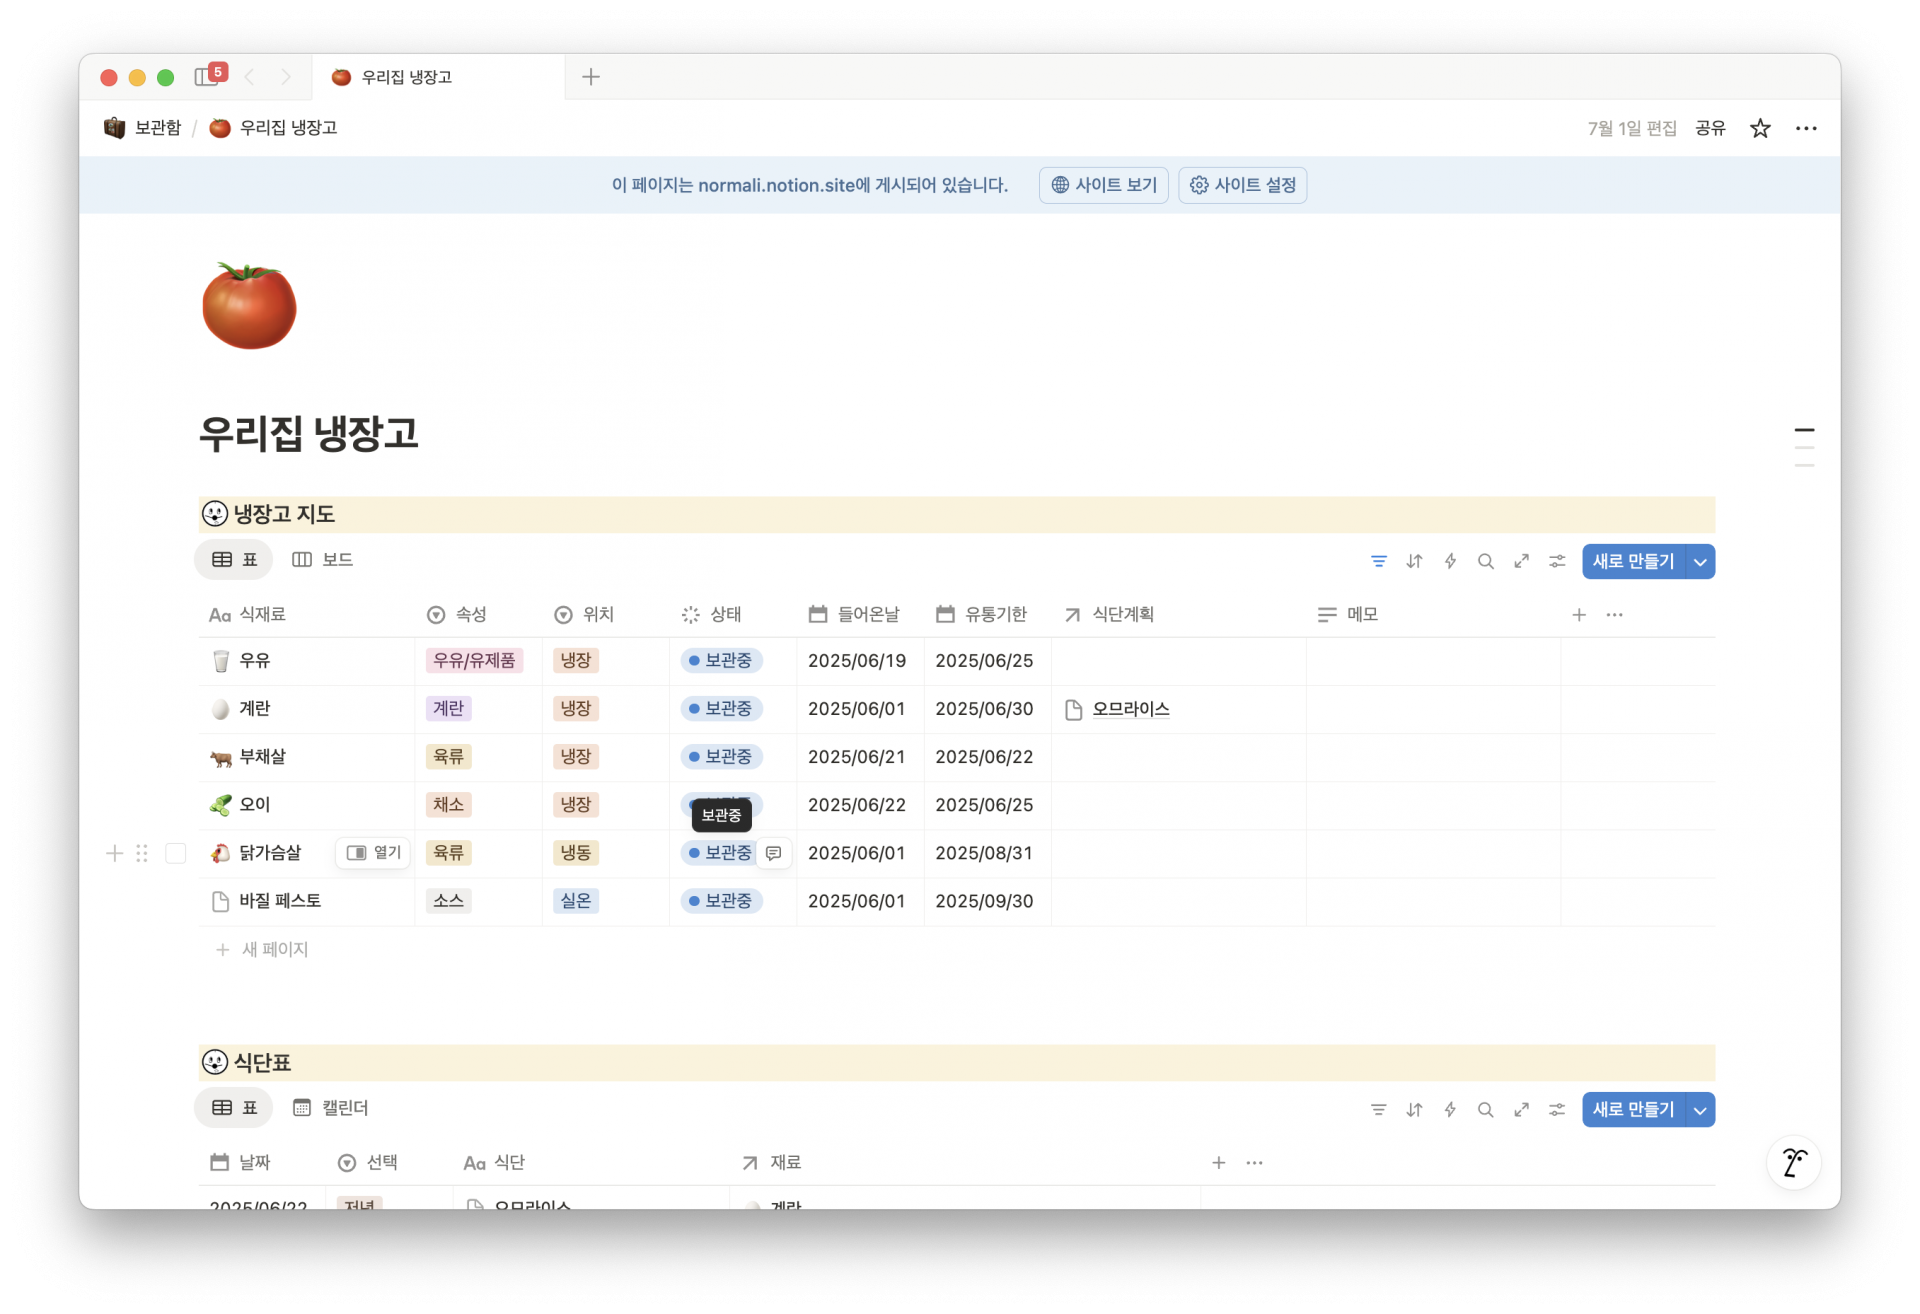Add page to favorites with star icon
This screenshot has height=1314, width=1920.
(1760, 128)
